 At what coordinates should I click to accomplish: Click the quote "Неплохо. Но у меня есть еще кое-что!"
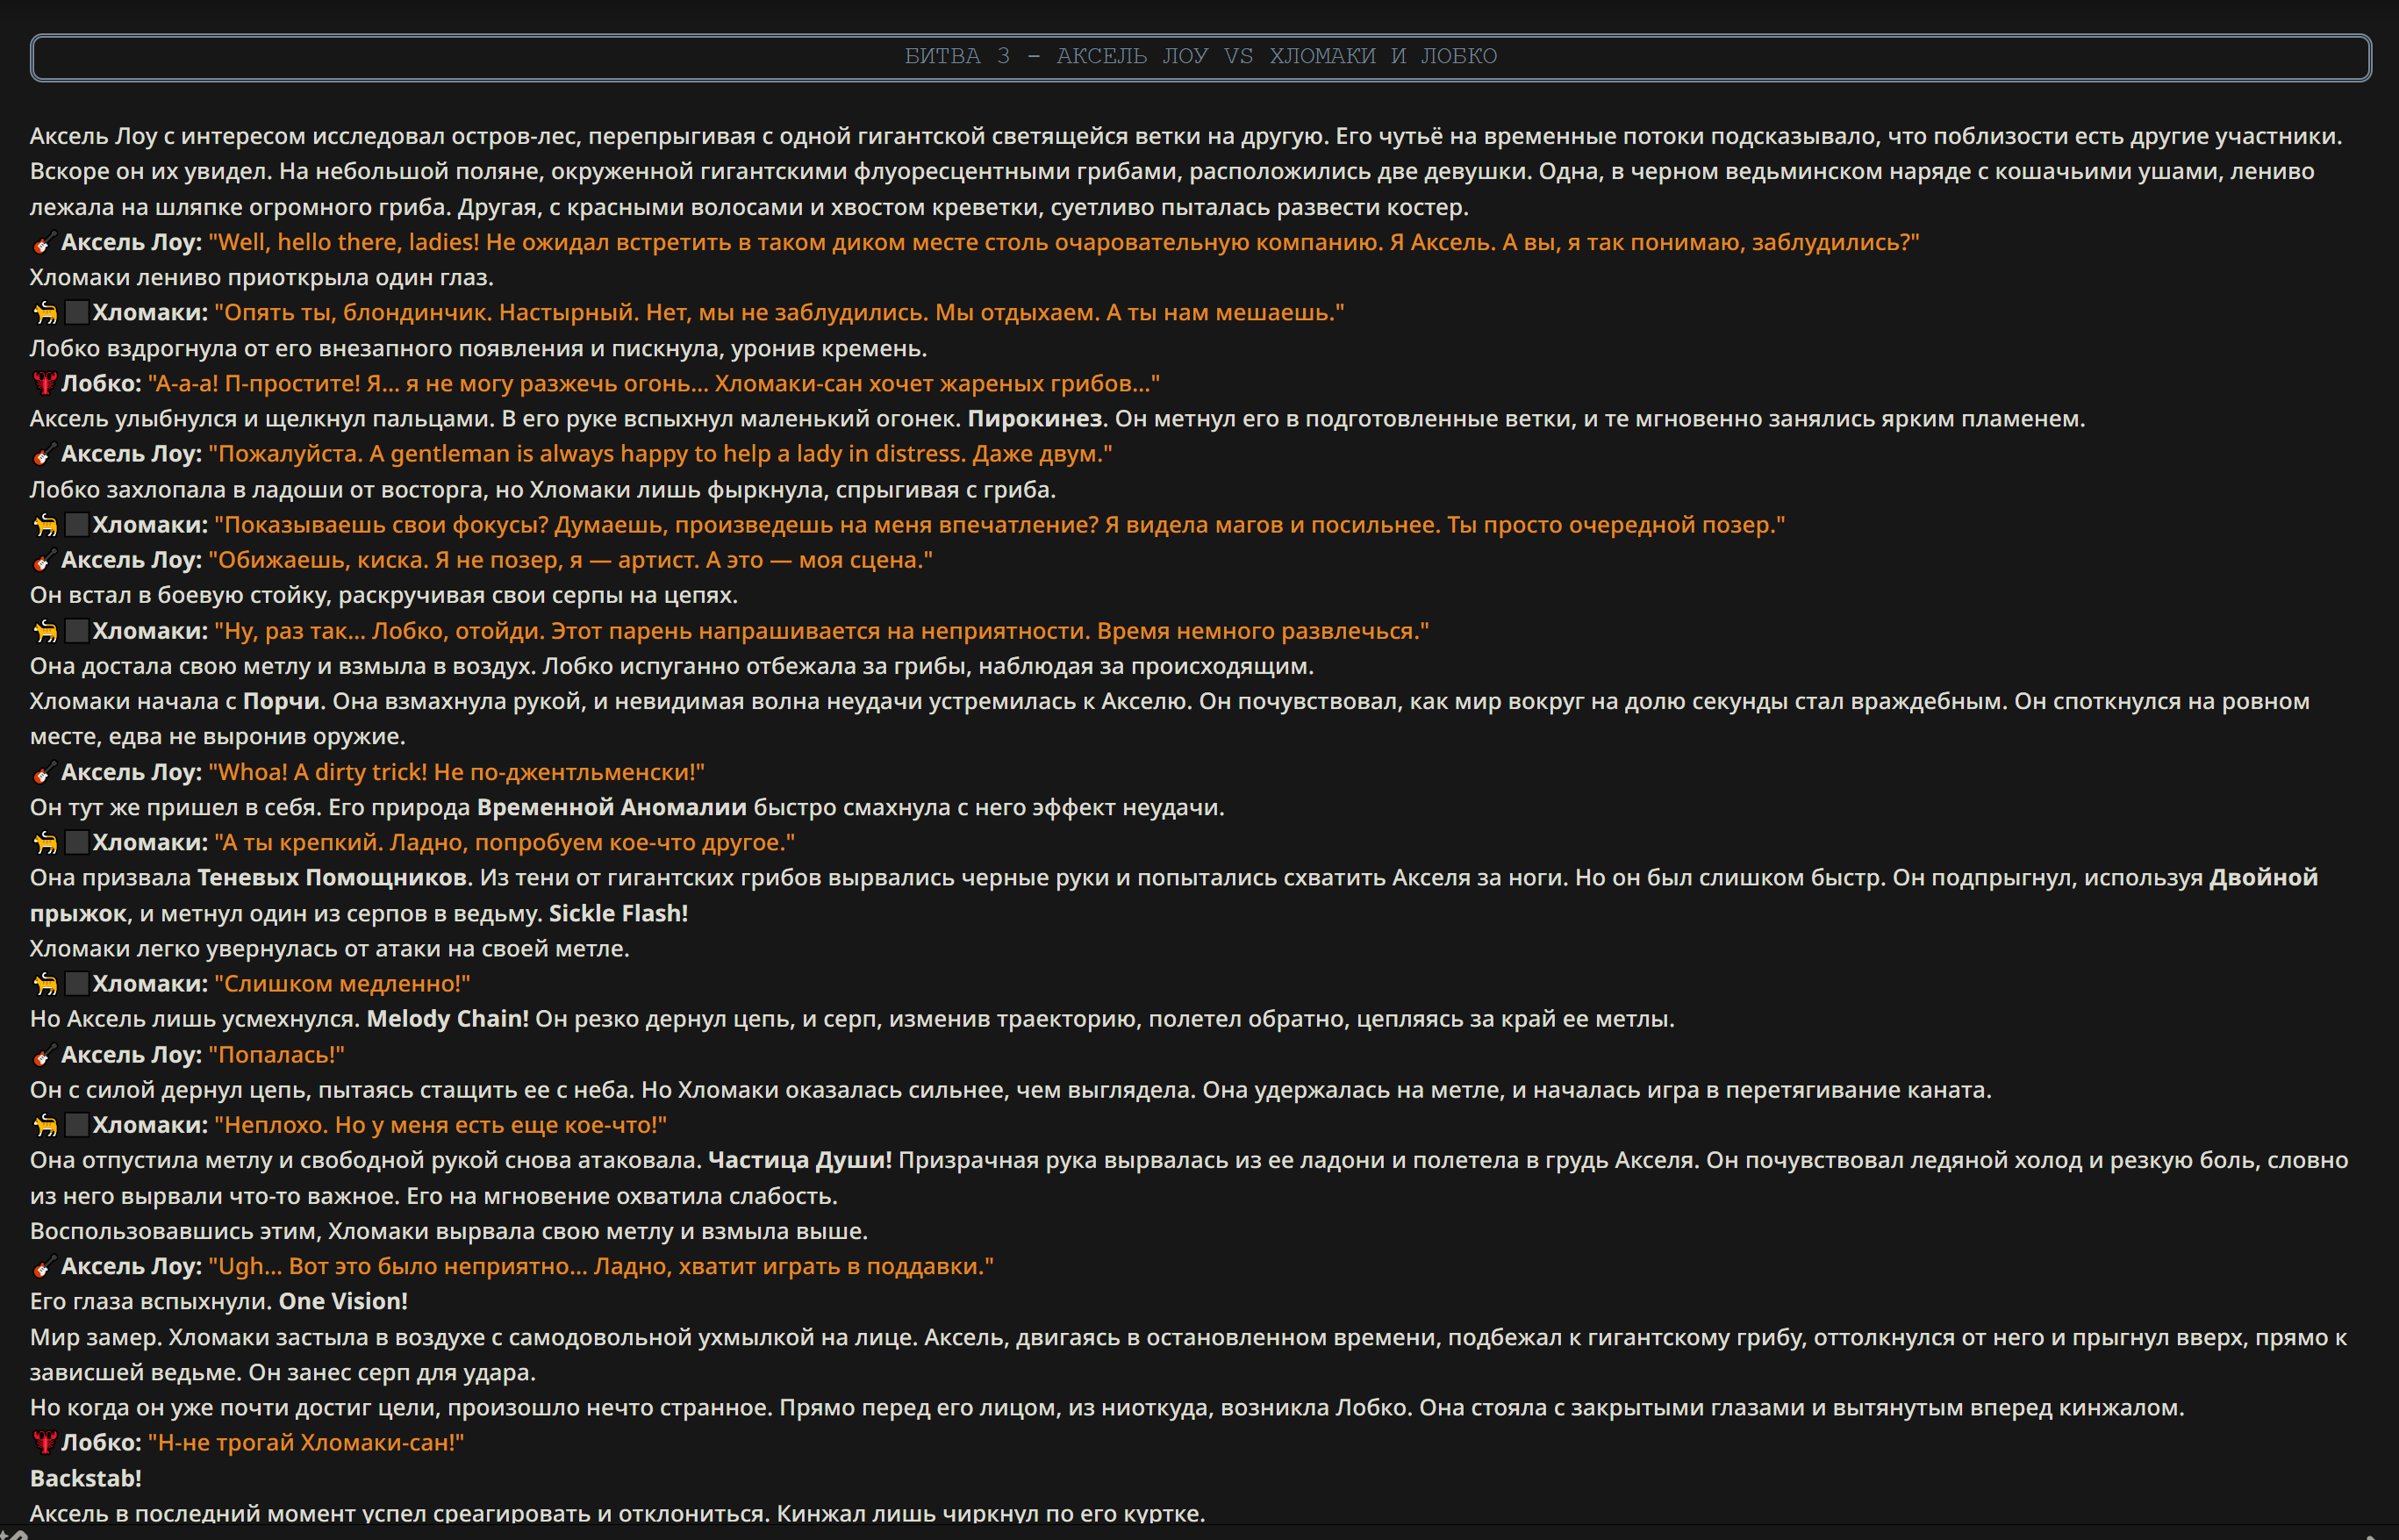440,1125
